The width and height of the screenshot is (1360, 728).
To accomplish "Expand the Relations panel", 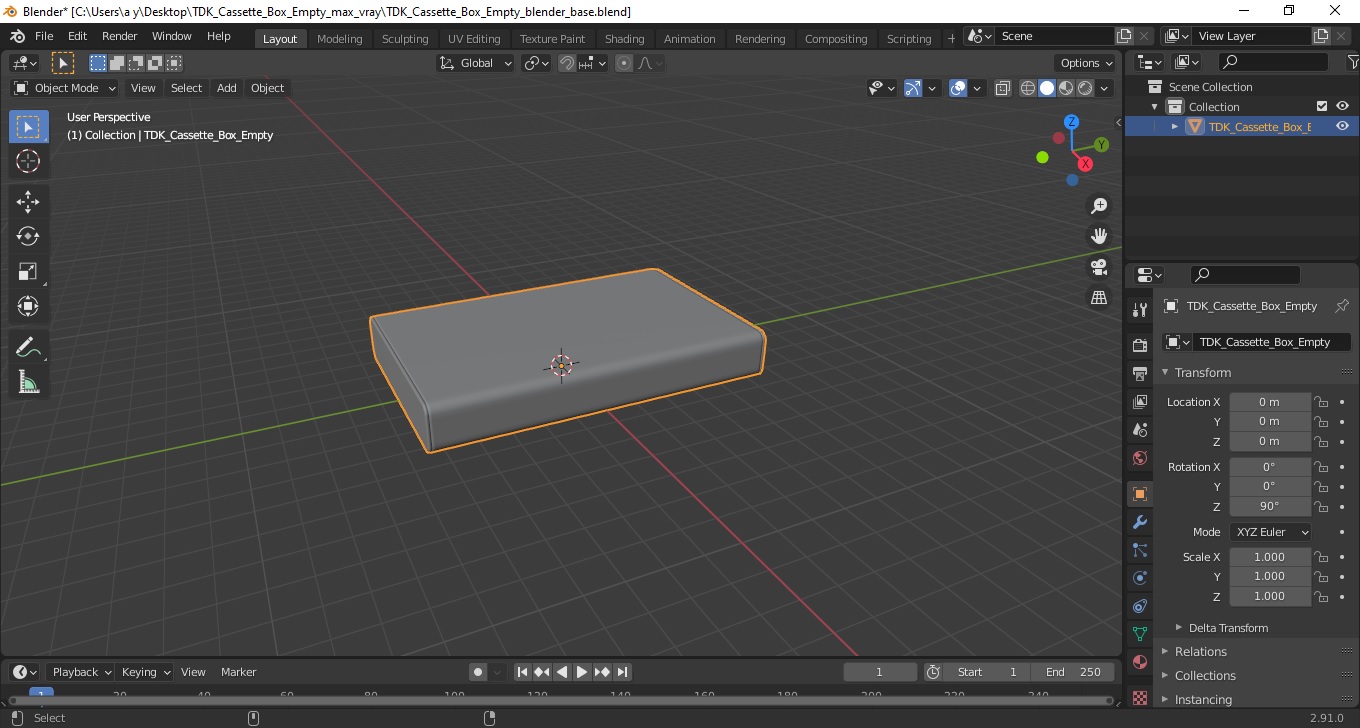I will pyautogui.click(x=1200, y=652).
